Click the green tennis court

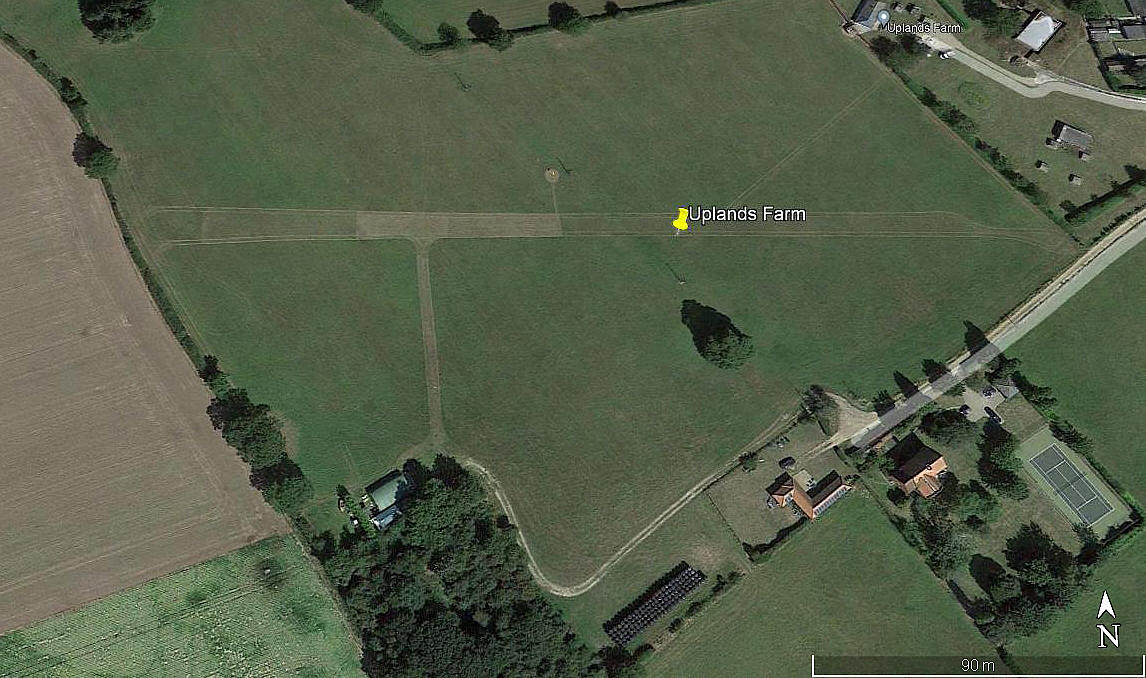click(1070, 484)
